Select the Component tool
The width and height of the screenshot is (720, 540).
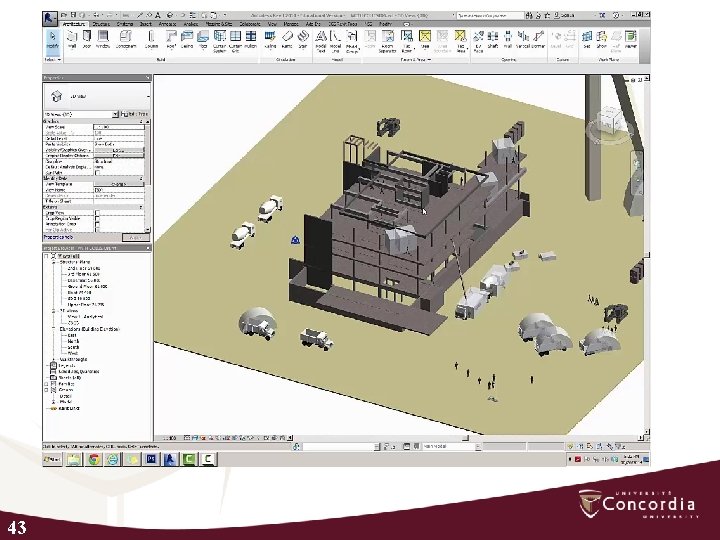[125, 39]
